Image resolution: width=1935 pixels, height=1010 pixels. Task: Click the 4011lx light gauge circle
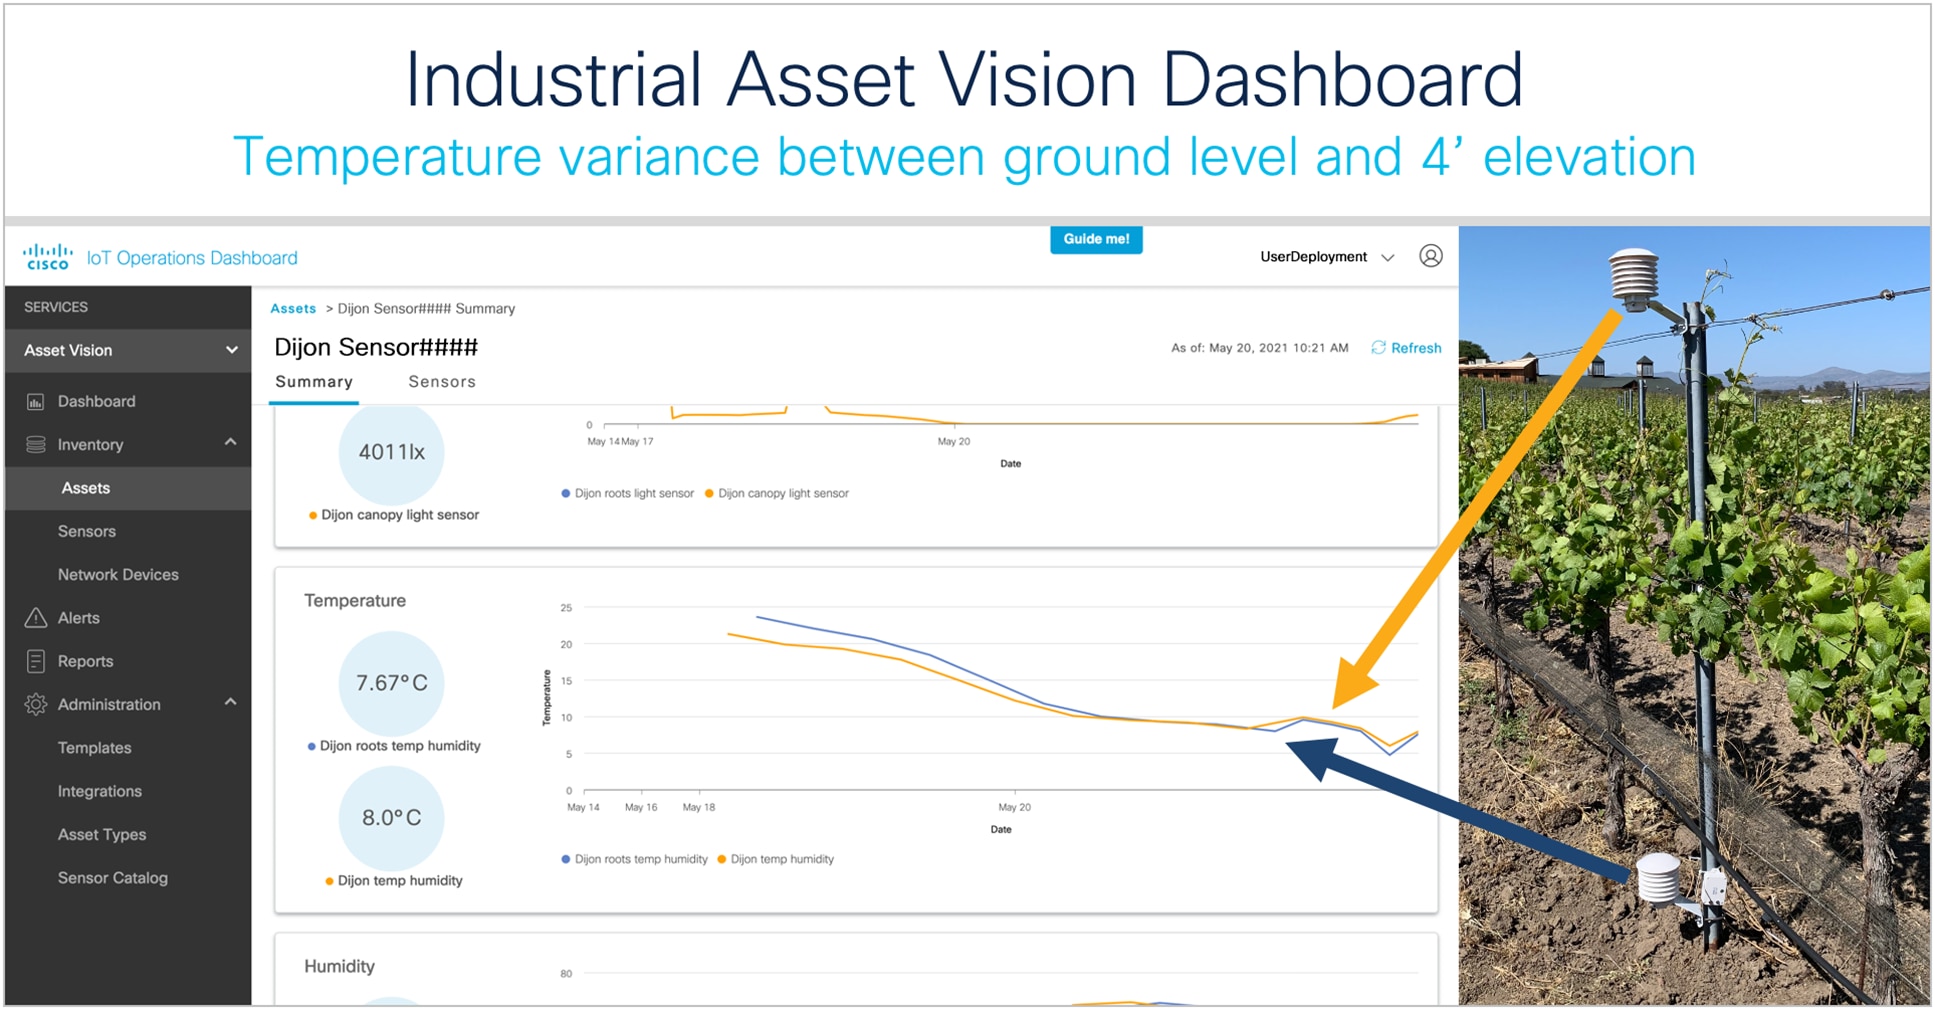[x=391, y=452]
